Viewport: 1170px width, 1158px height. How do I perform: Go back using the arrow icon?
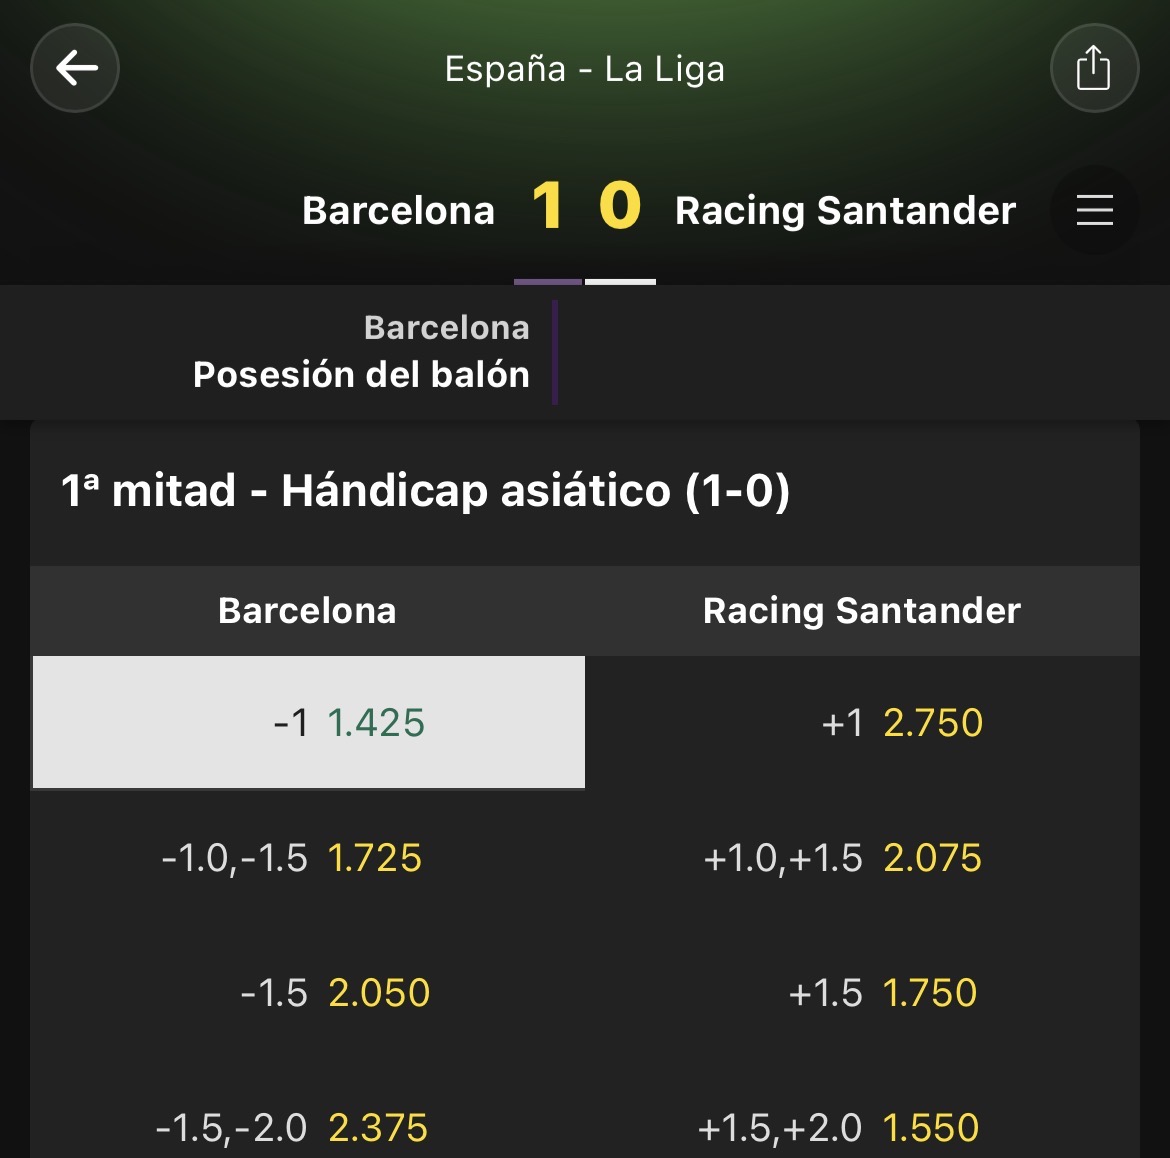click(x=75, y=68)
